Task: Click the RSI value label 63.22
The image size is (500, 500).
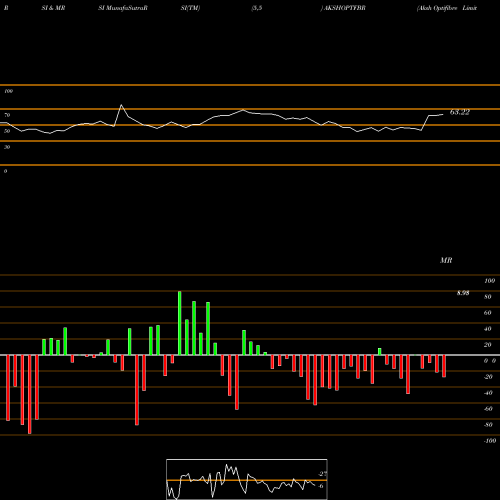Action: point(460,112)
